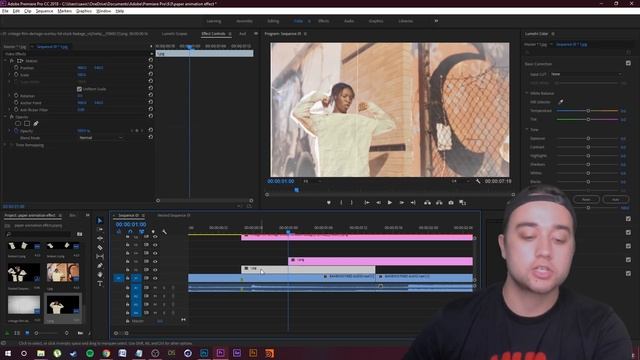Screen dimensions: 640x360
Task: Select the Ripple Edit tool
Action: (100, 238)
